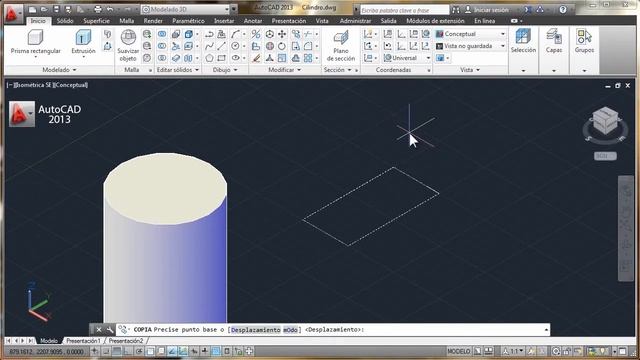Click the [Isométrica SE] viewport view control
Screen dimensions: 640x360
(34, 85)
